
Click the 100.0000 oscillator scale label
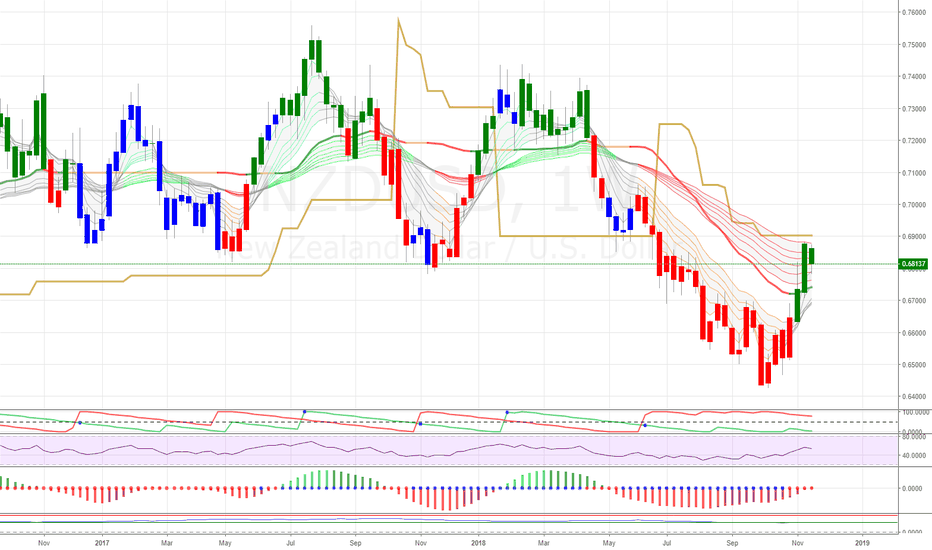(x=915, y=412)
